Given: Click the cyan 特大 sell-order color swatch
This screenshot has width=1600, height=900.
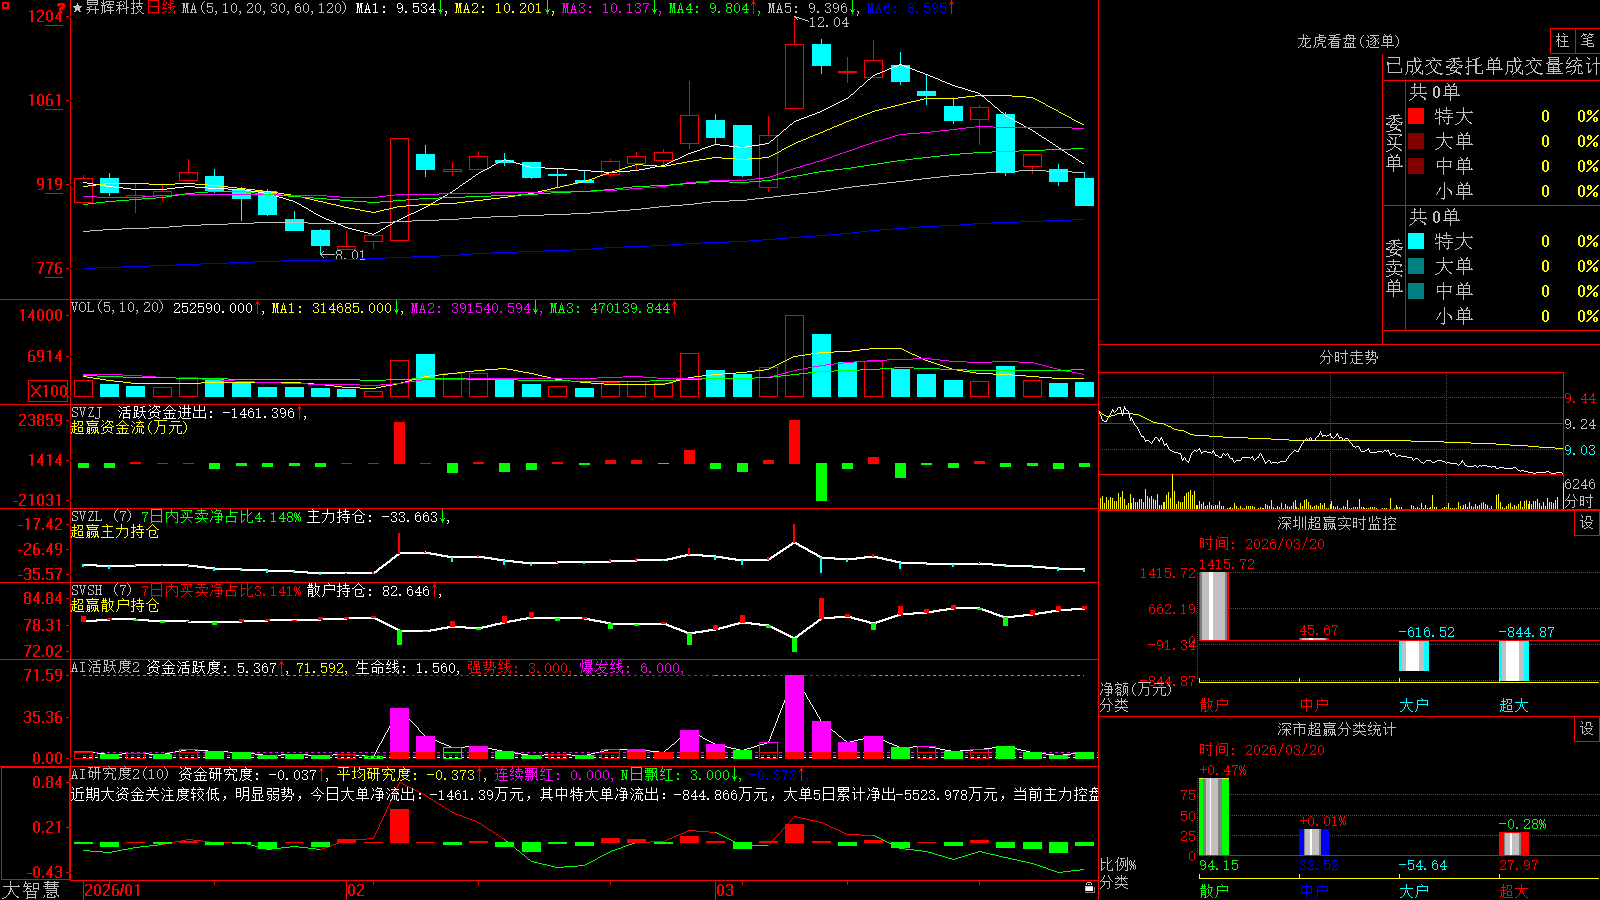Looking at the screenshot, I should [x=1416, y=241].
